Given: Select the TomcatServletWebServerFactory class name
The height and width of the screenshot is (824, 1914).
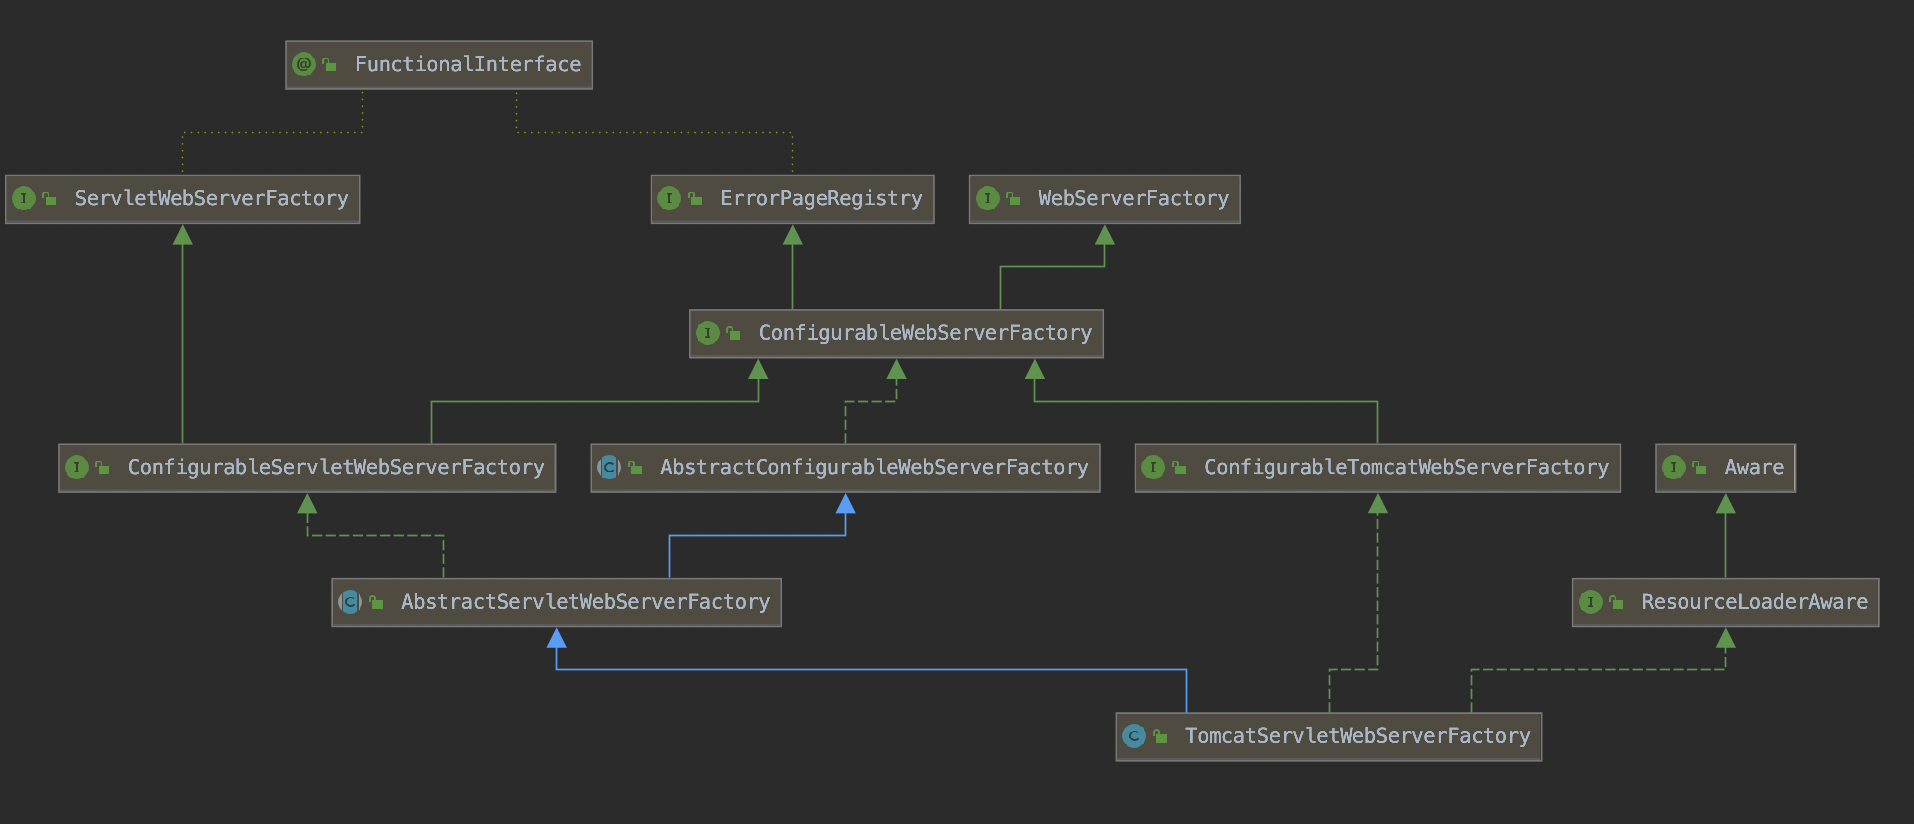Looking at the screenshot, I should tap(1357, 736).
